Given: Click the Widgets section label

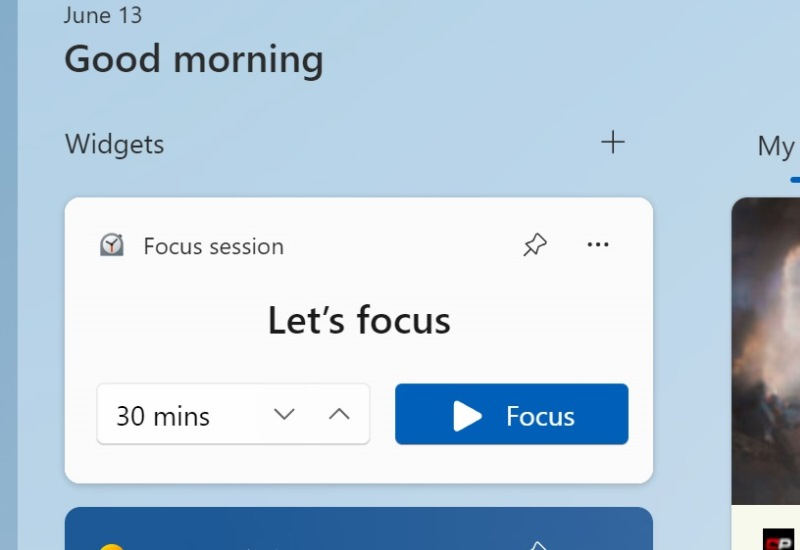Looking at the screenshot, I should pyautogui.click(x=114, y=144).
